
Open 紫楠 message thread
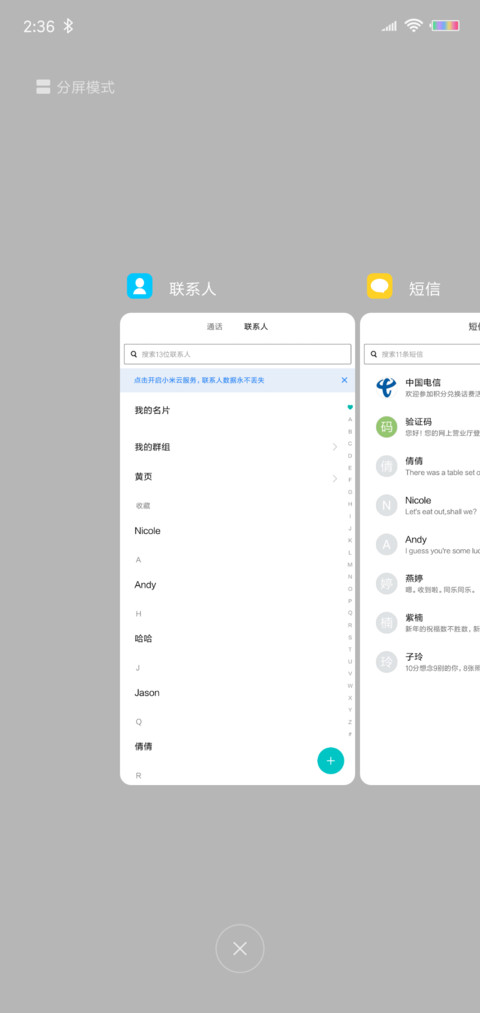coord(422,623)
